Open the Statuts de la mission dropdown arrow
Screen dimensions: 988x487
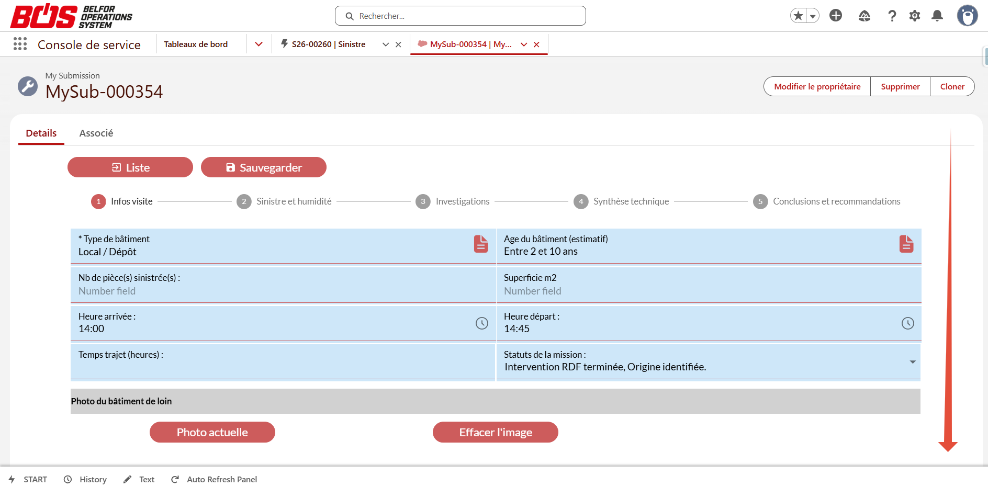point(913,362)
